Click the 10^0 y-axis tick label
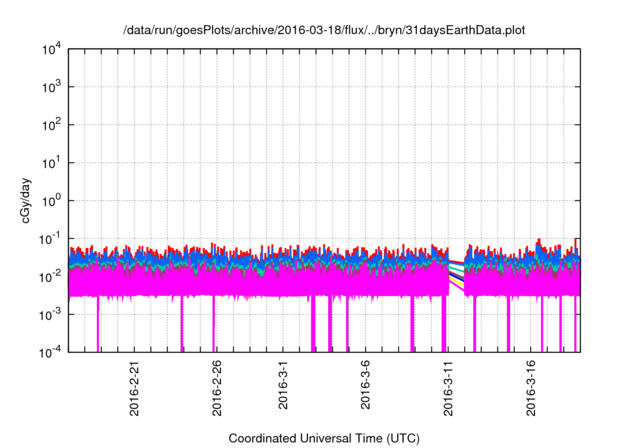This screenshot has width=640, height=448. 51,201
